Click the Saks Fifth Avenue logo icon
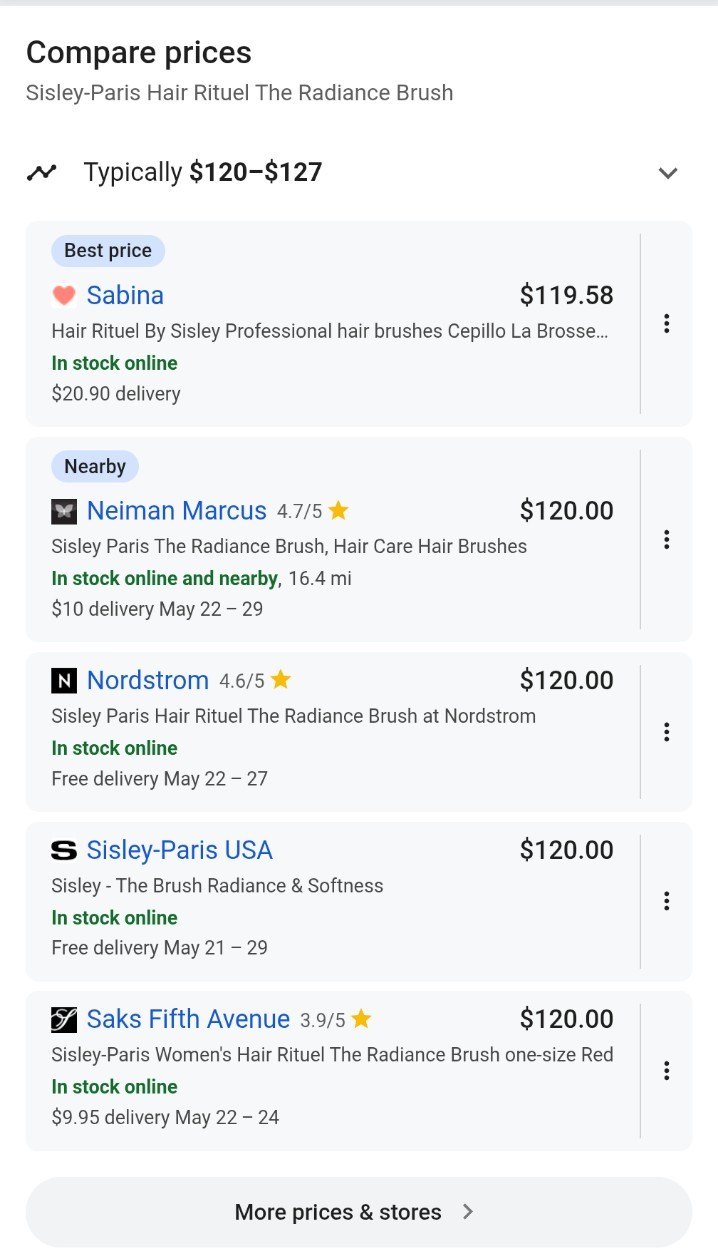718x1251 pixels. tap(64, 1019)
